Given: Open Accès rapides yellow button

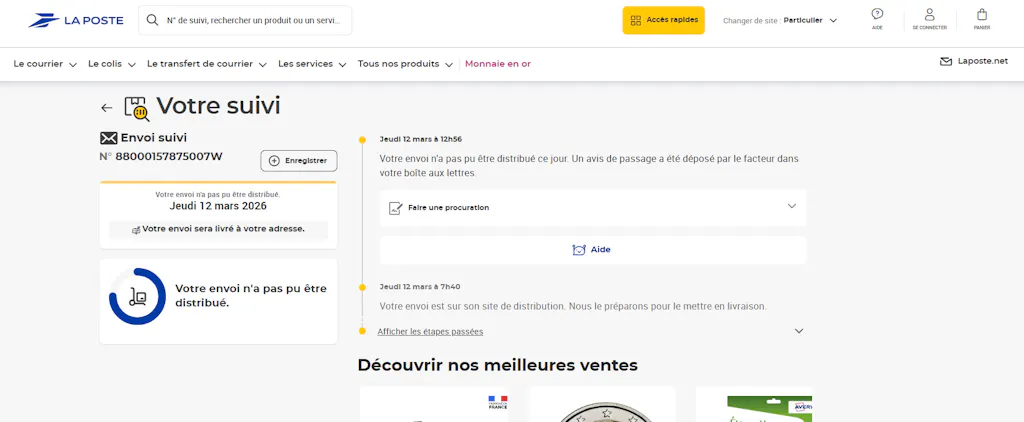Looking at the screenshot, I should 663,20.
